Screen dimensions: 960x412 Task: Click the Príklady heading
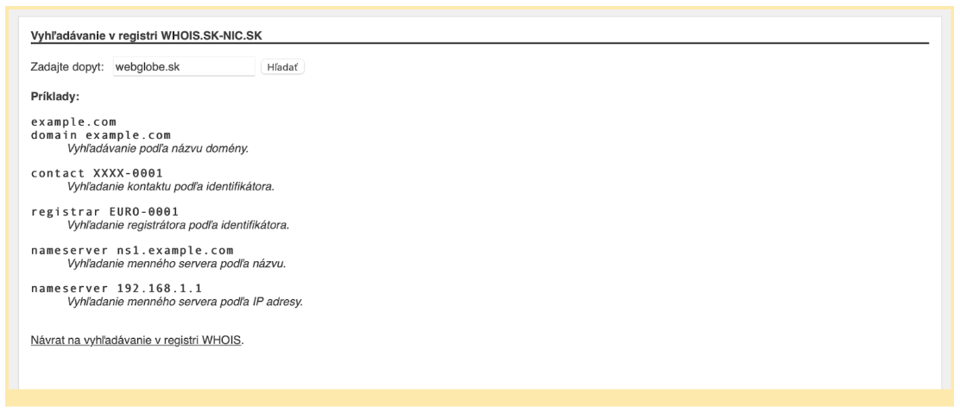55,97
